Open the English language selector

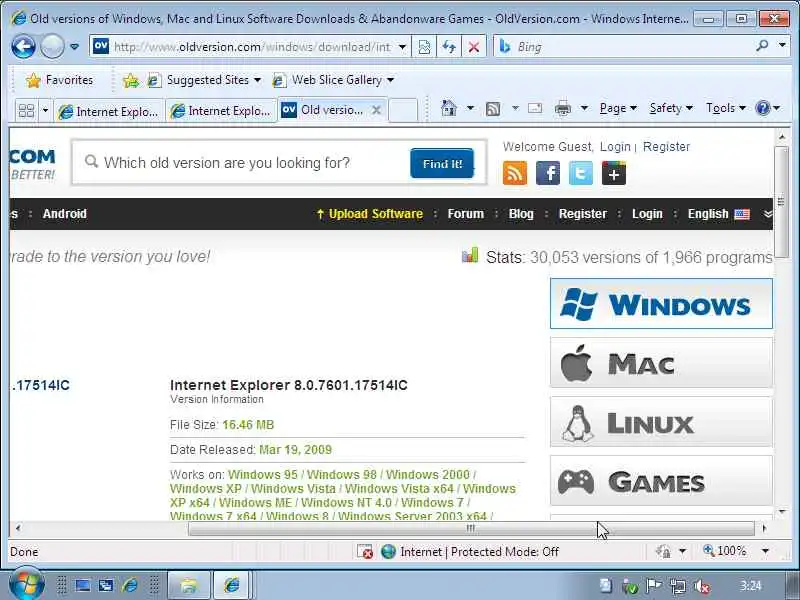pyautogui.click(x=718, y=214)
